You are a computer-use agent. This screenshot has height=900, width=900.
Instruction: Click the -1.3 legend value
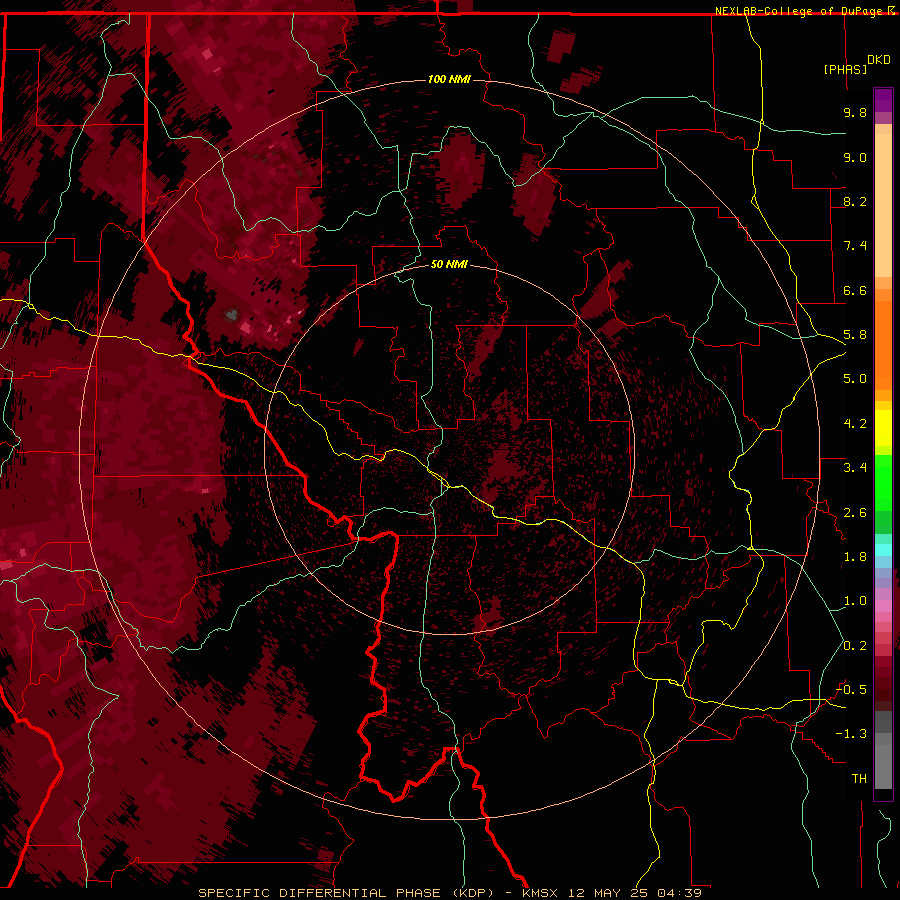pyautogui.click(x=851, y=734)
